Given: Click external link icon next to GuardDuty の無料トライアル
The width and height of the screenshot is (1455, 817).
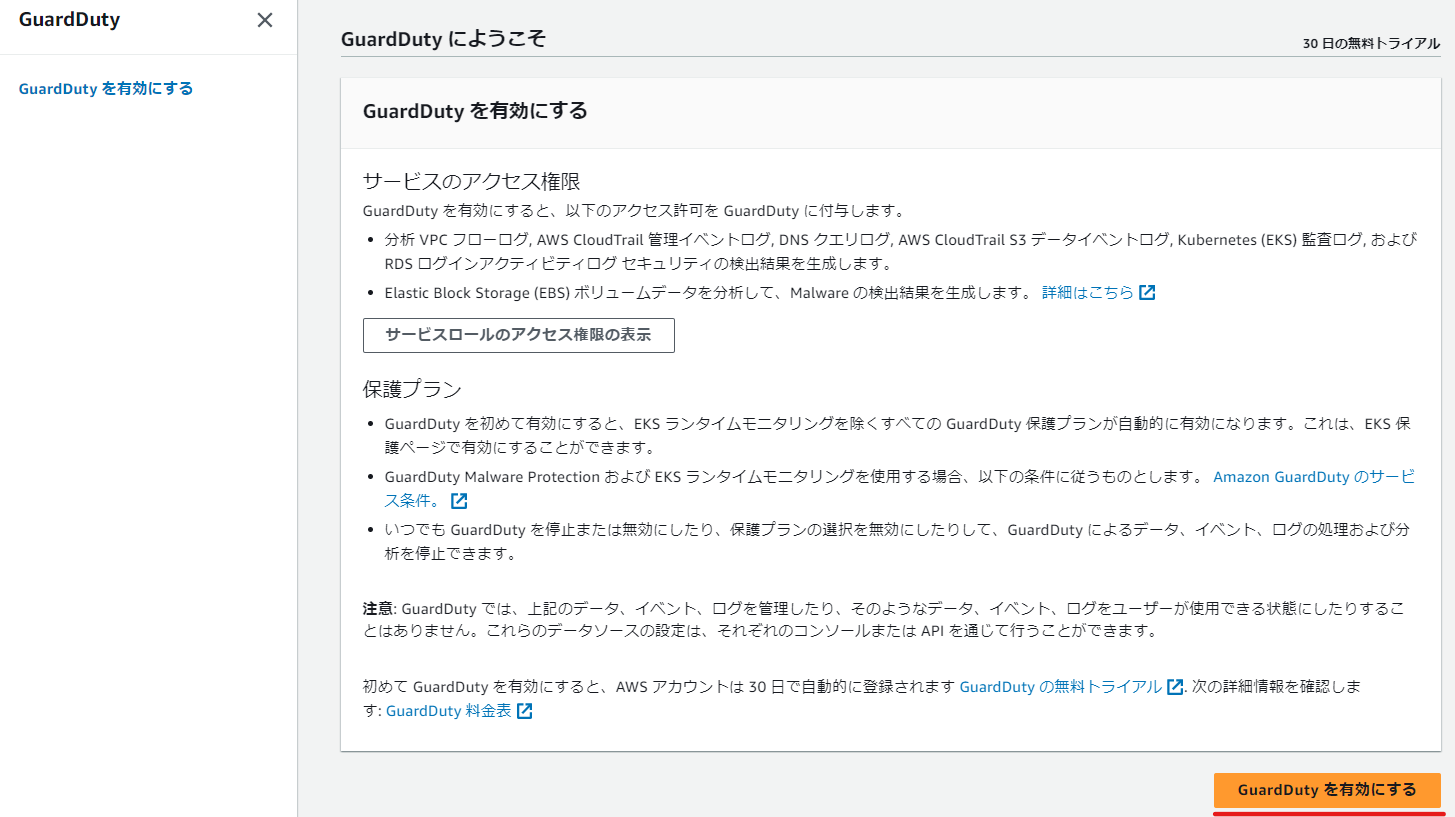Looking at the screenshot, I should point(1173,687).
